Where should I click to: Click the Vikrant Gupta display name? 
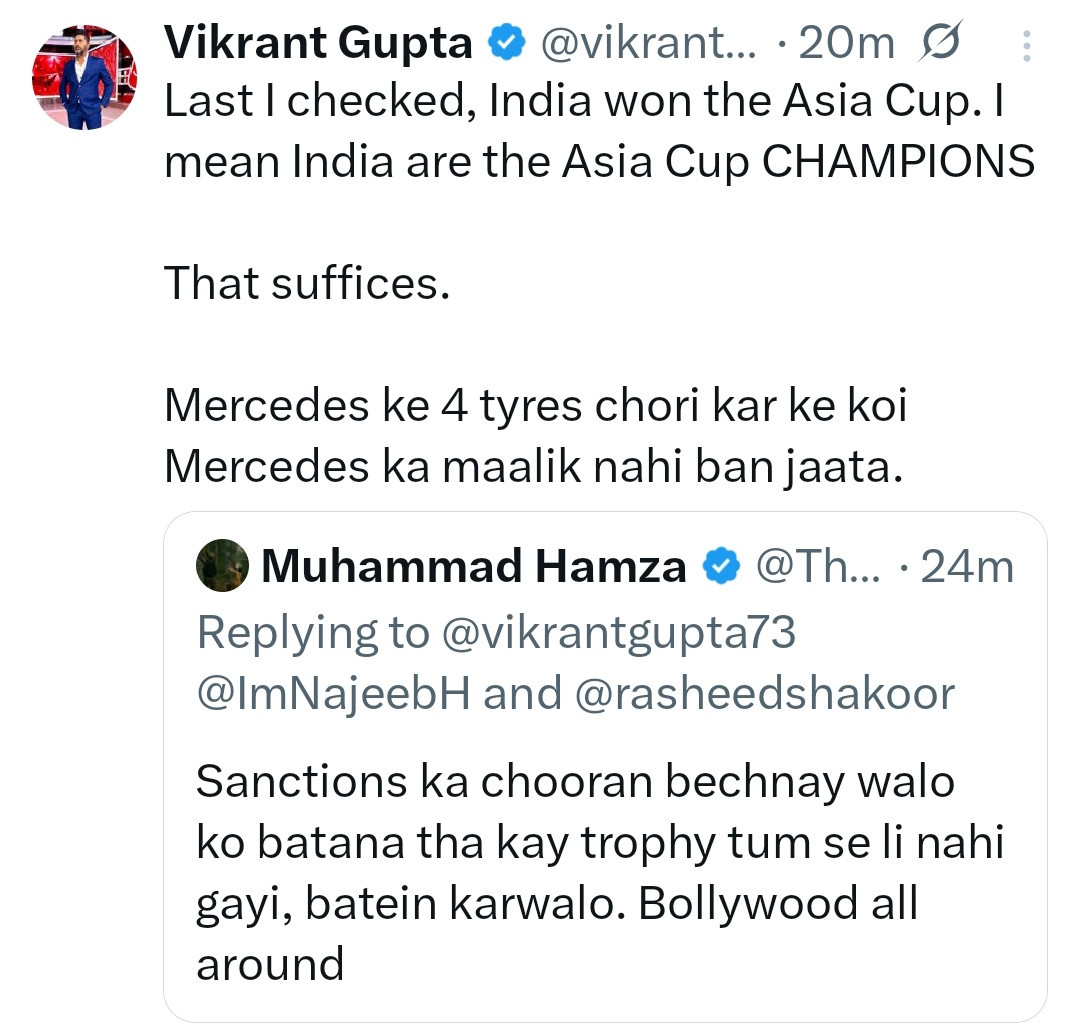[x=318, y=42]
